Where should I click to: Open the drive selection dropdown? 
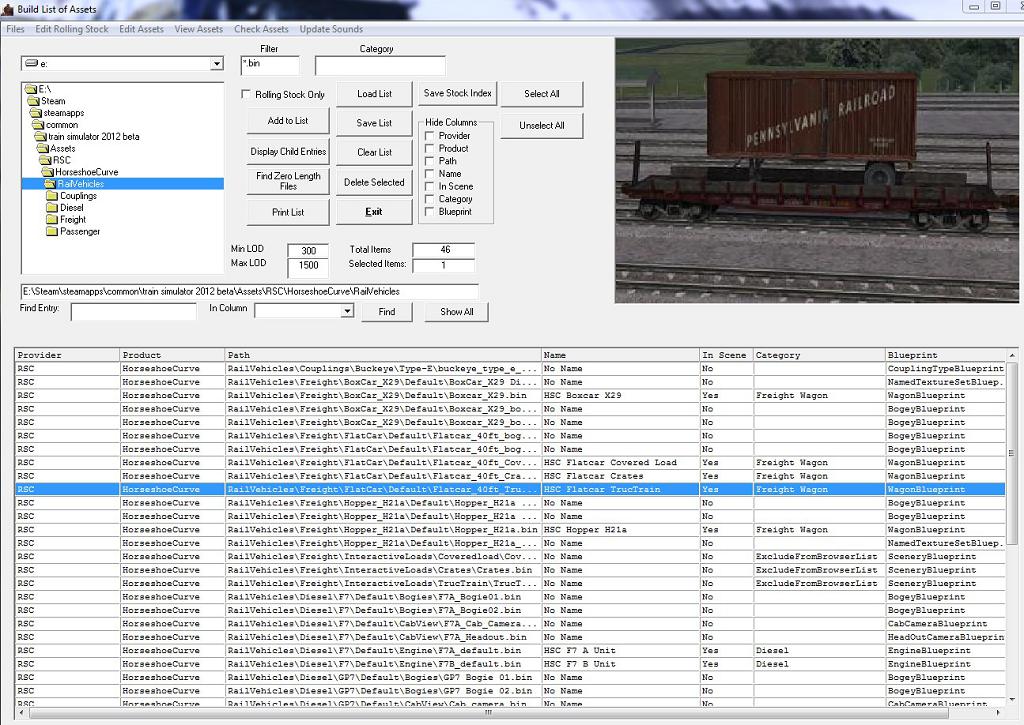217,64
